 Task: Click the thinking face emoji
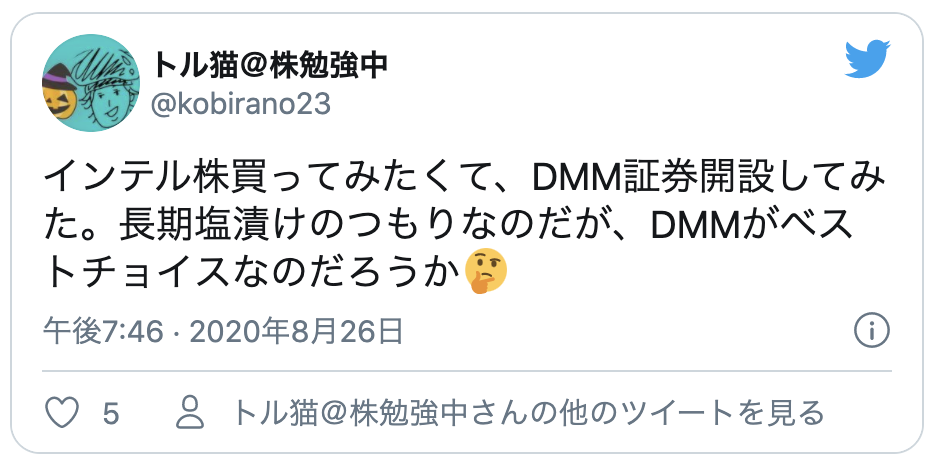[x=486, y=272]
